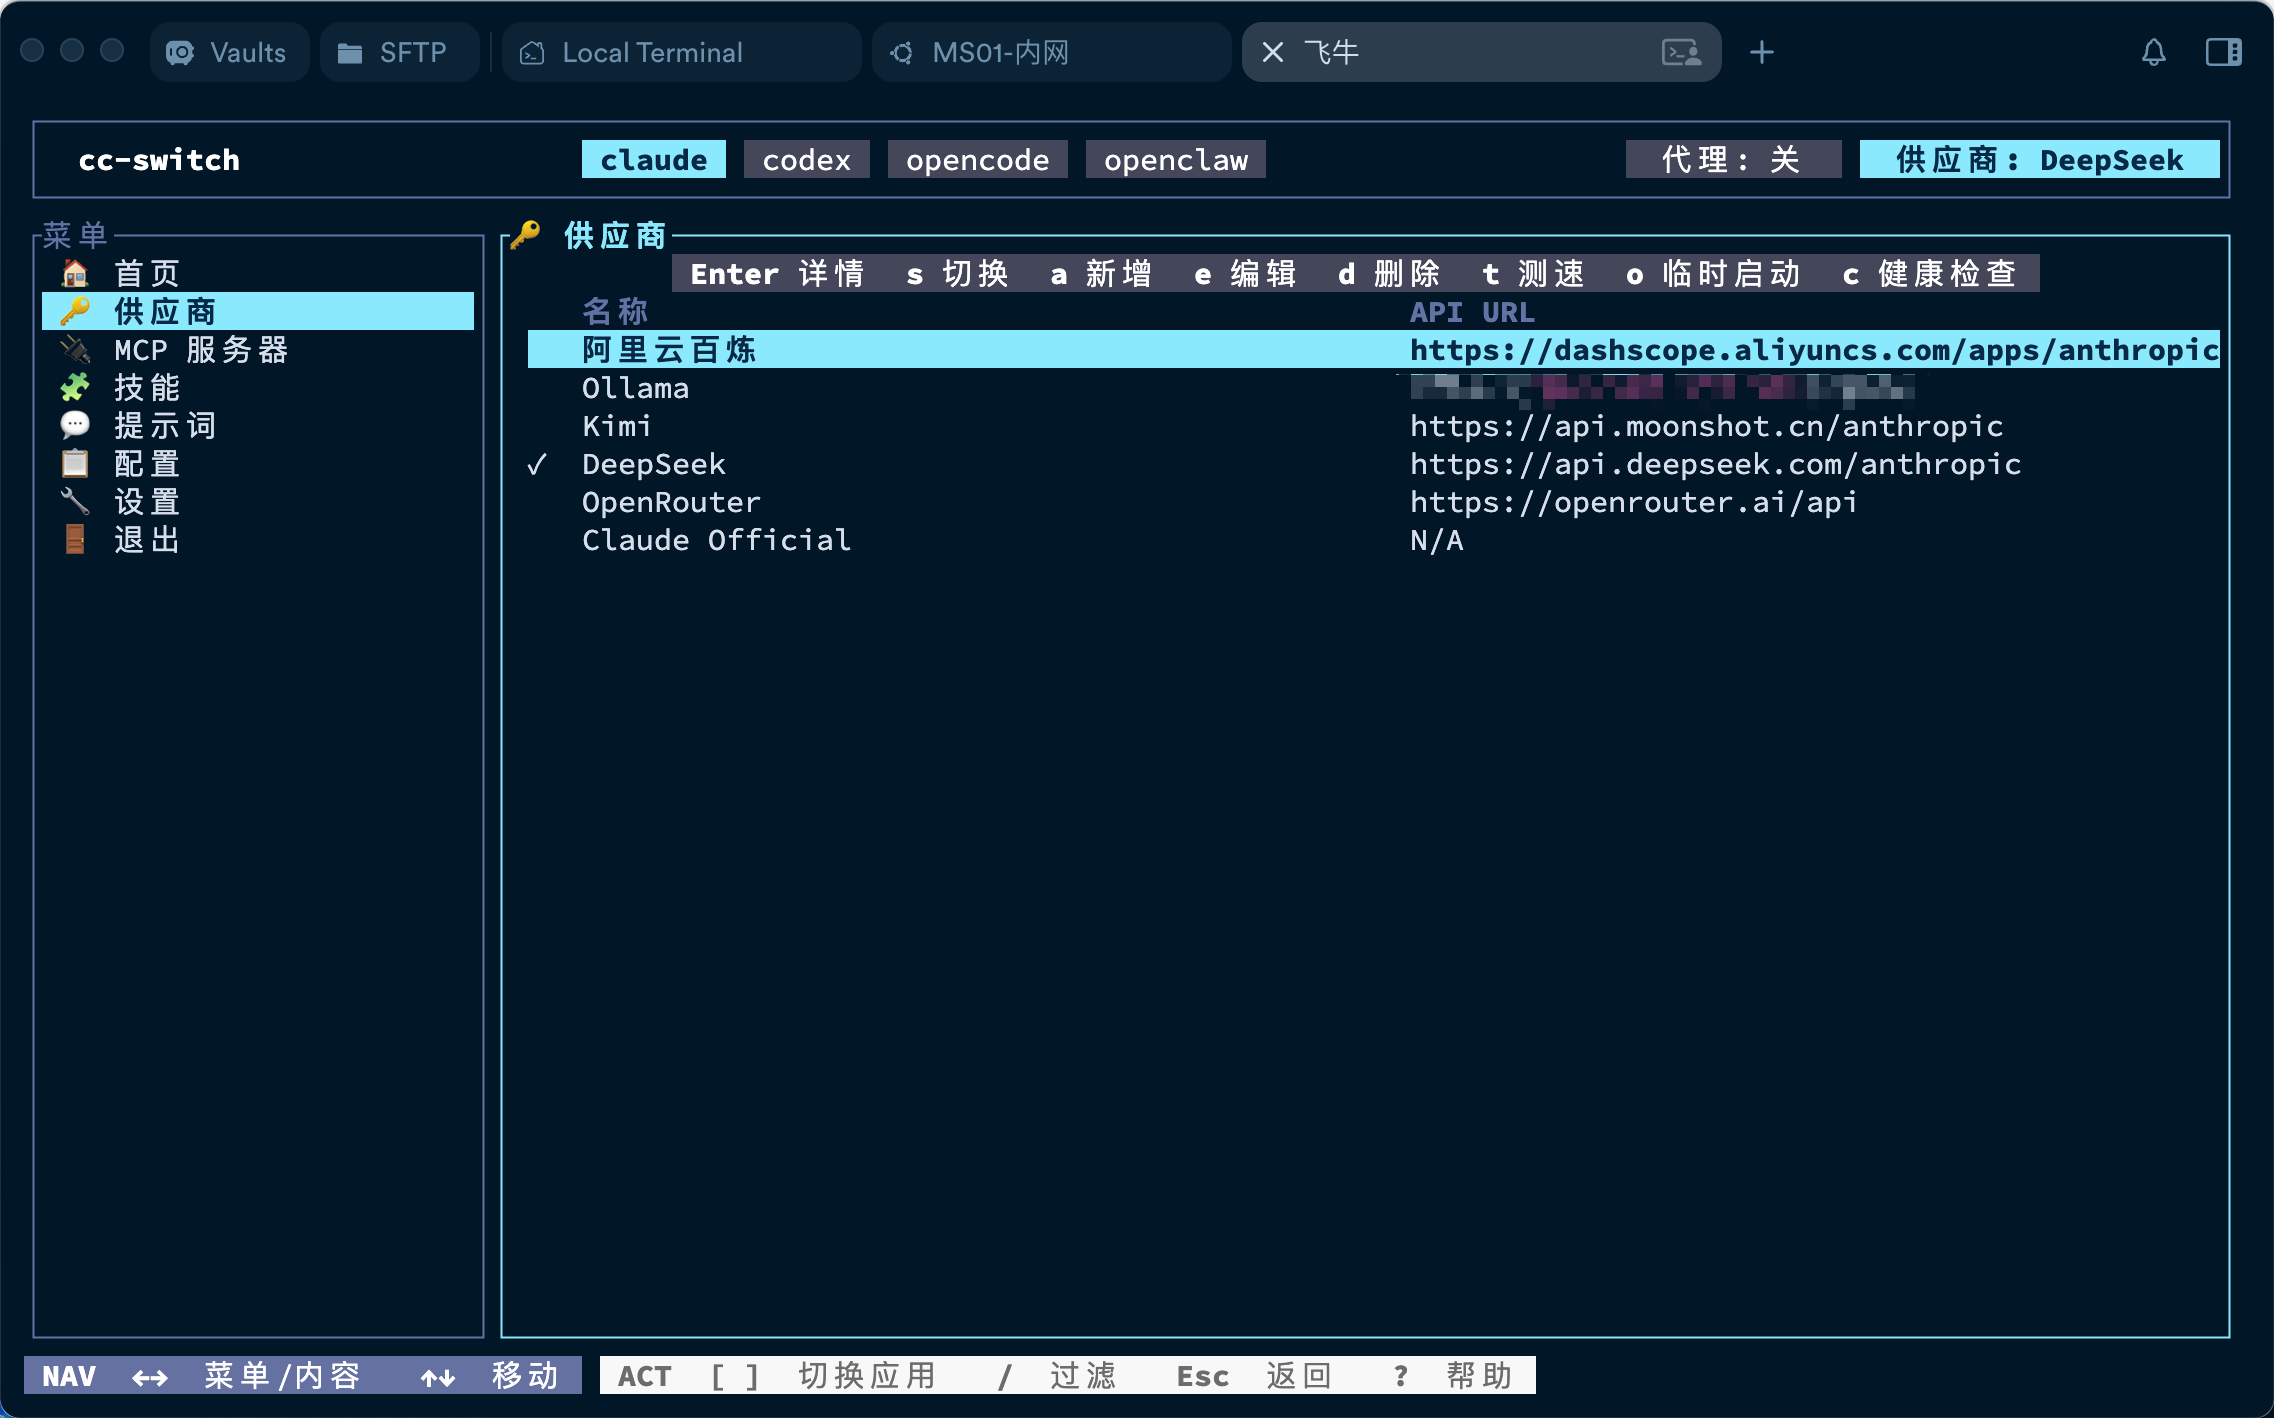Open 配置 menu item

click(258, 463)
